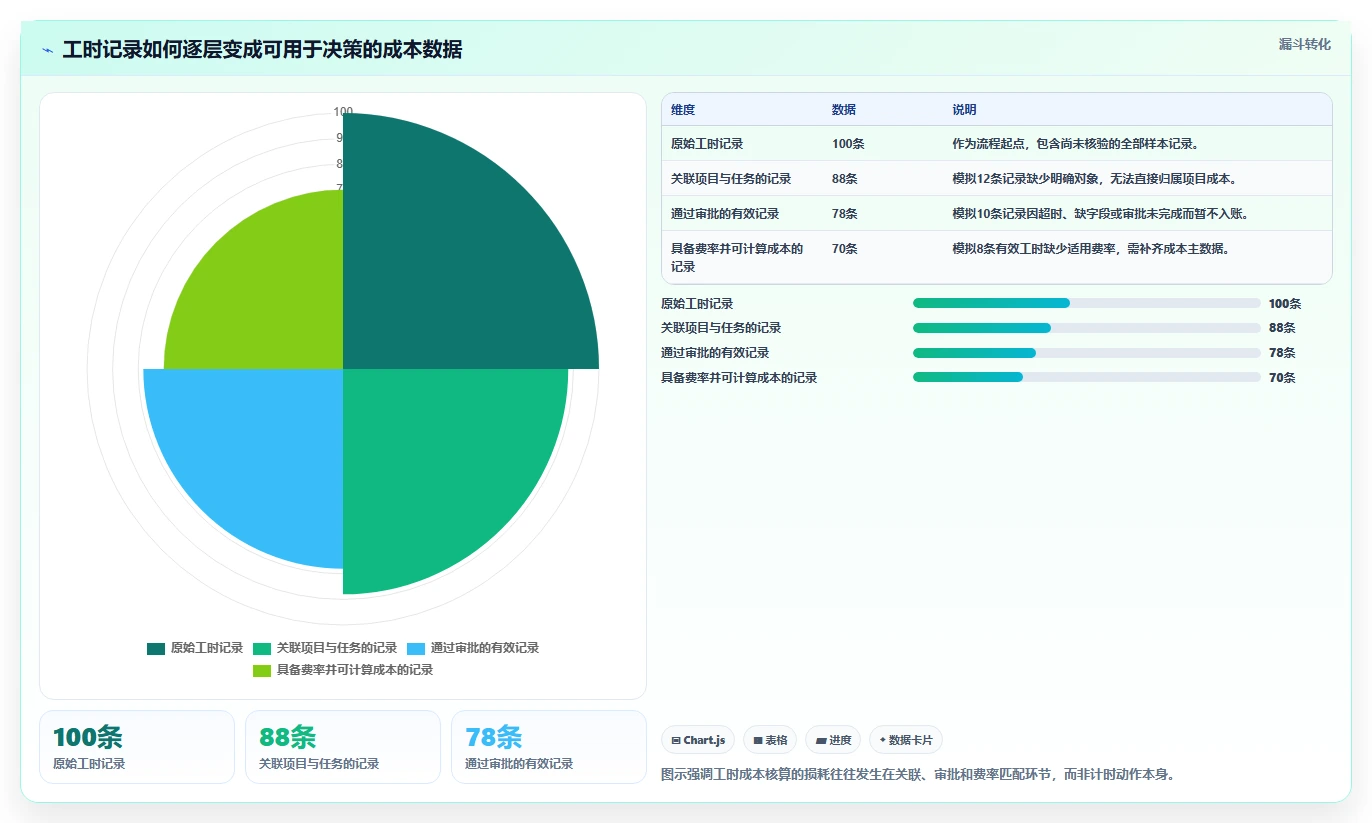Click the 70条 value in the table
The image size is (1372, 823).
[844, 249]
